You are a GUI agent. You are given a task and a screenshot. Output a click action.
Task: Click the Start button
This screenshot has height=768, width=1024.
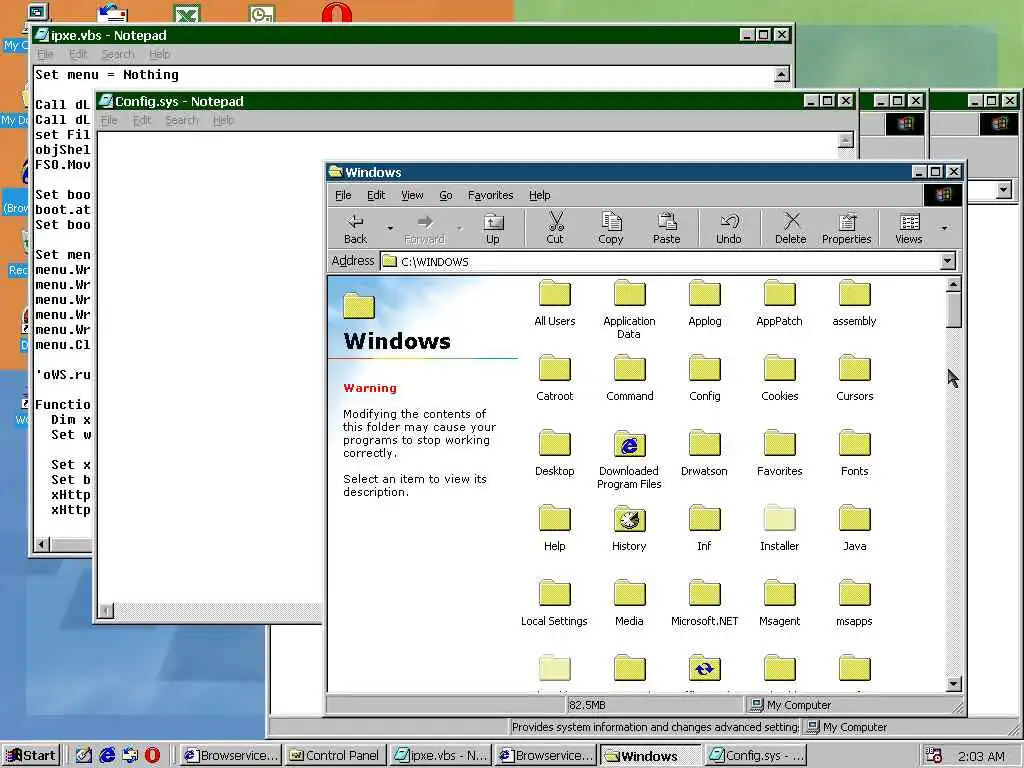pyautogui.click(x=31, y=756)
